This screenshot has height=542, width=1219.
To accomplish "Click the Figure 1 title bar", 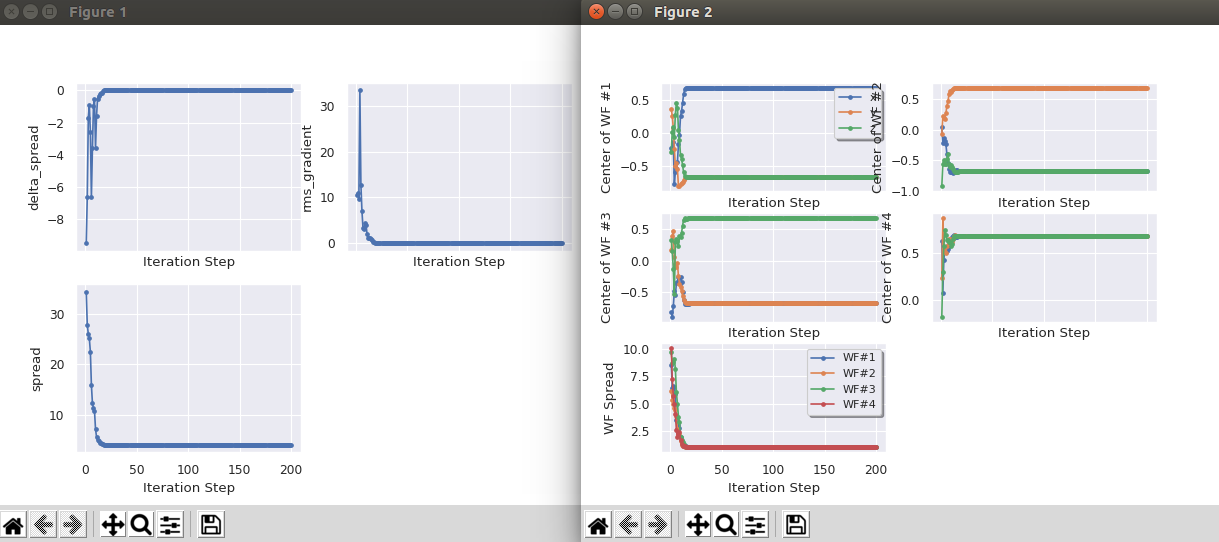I will (300, 12).
